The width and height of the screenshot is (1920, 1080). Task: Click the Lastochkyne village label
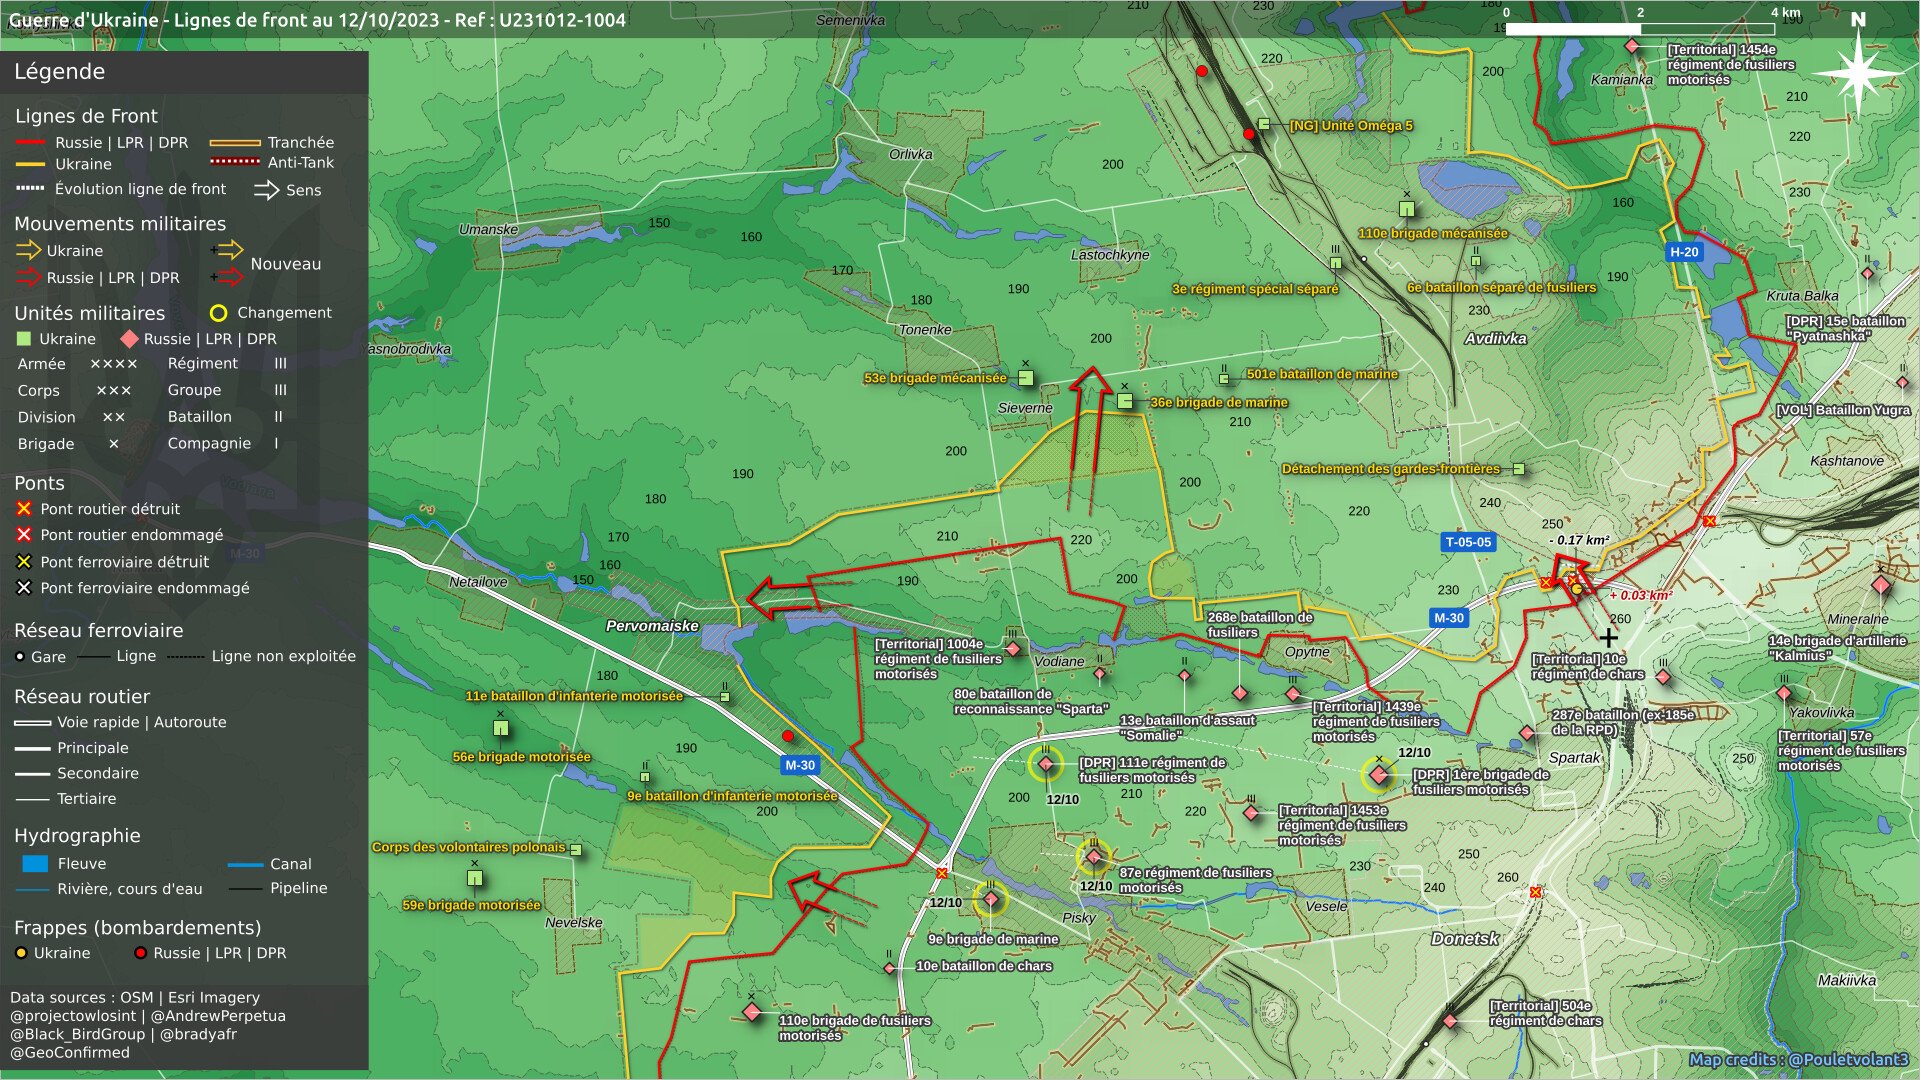coord(1110,255)
